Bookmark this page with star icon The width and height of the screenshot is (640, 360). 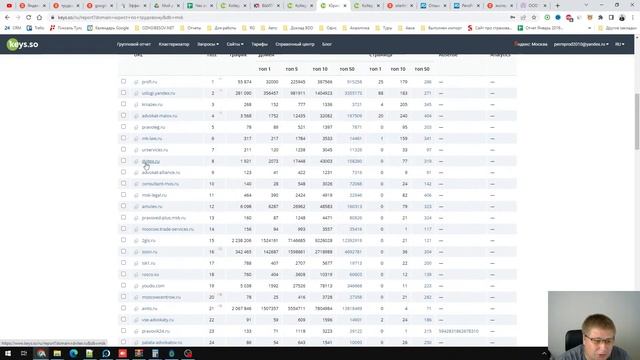pos(534,18)
